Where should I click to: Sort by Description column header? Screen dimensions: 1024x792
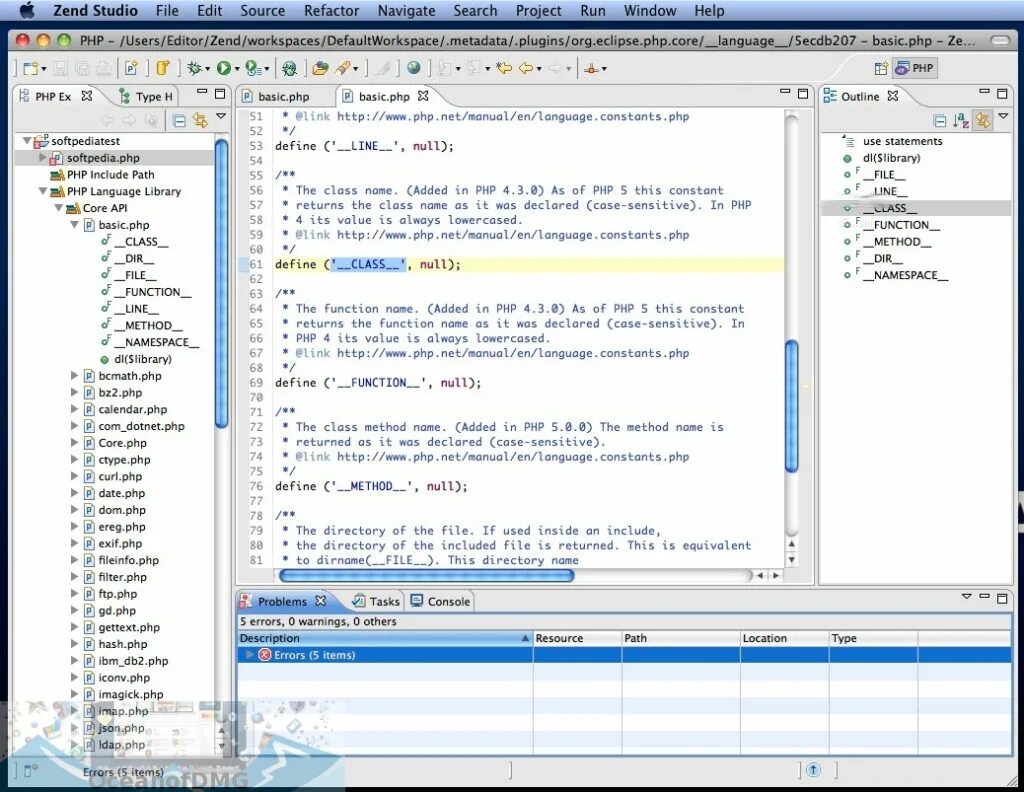385,638
